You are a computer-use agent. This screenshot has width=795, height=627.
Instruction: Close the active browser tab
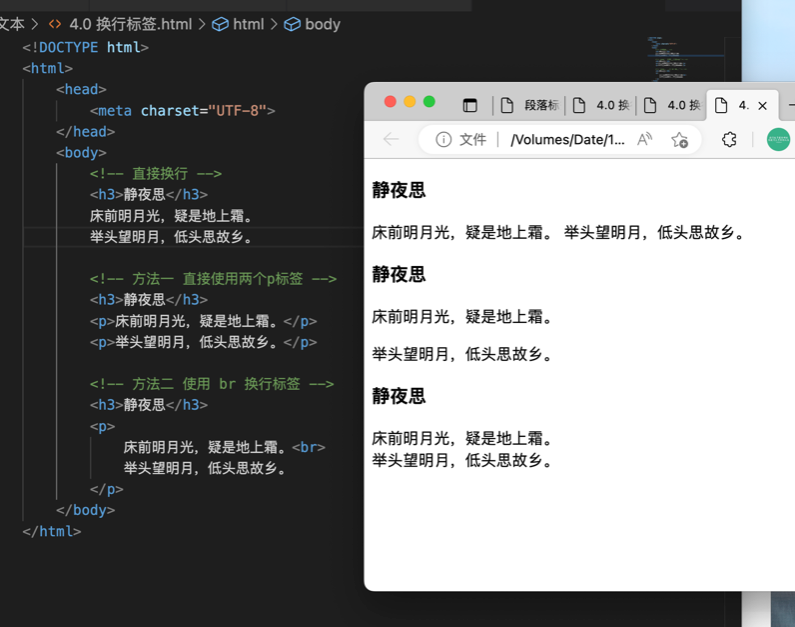pos(762,105)
